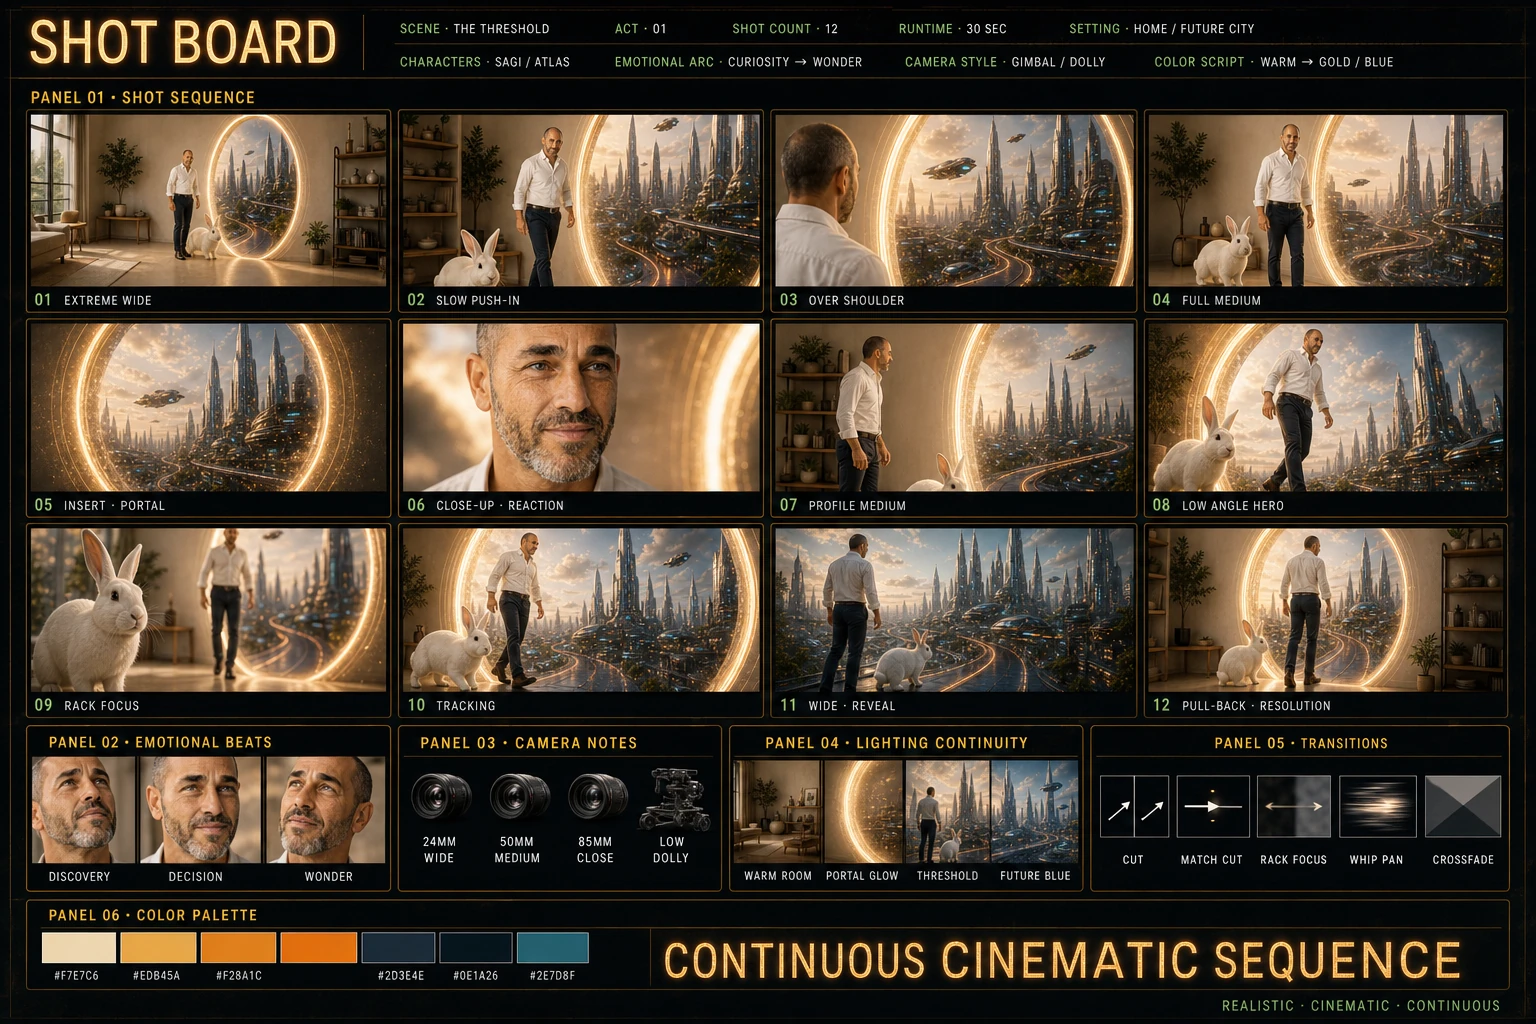Select shot 03 Over Shoulder thumbnail
The width and height of the screenshot is (1536, 1024).
click(954, 201)
